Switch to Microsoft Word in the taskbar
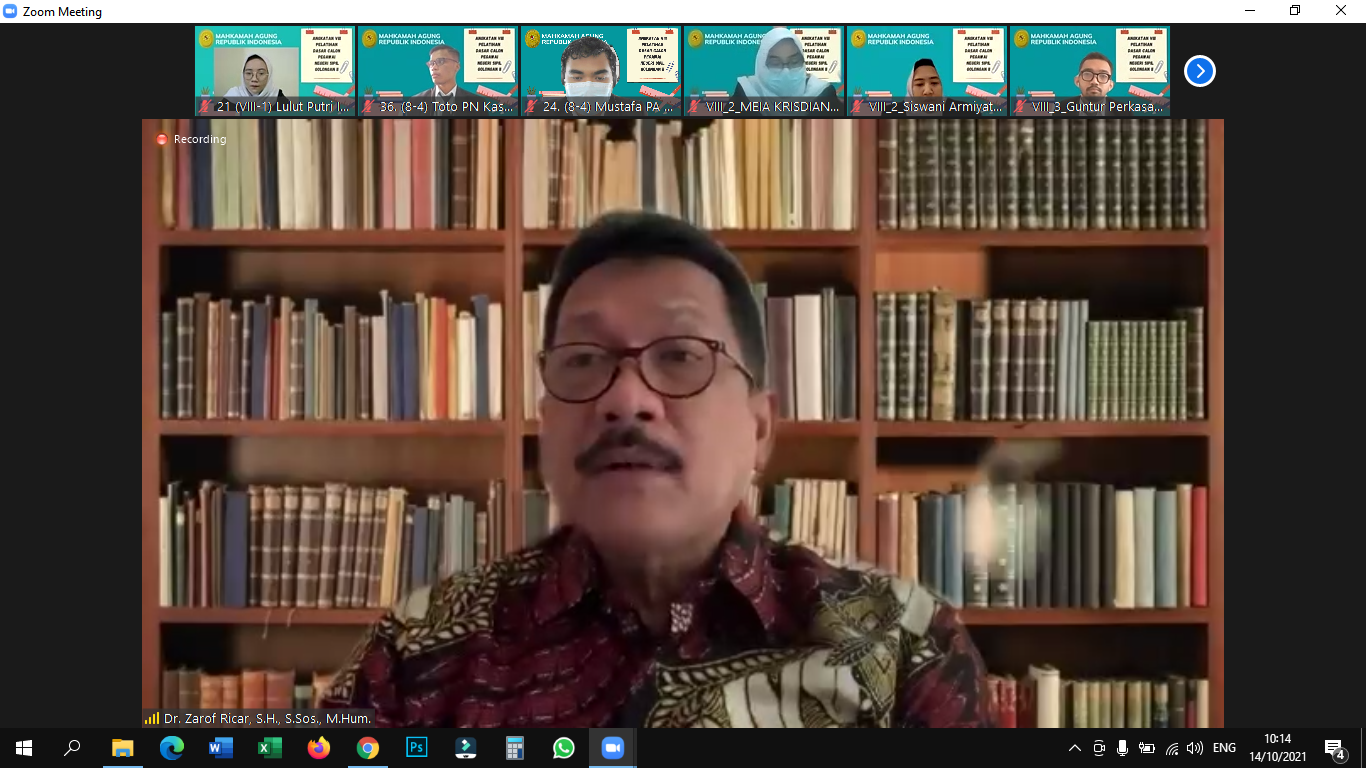 [220, 748]
